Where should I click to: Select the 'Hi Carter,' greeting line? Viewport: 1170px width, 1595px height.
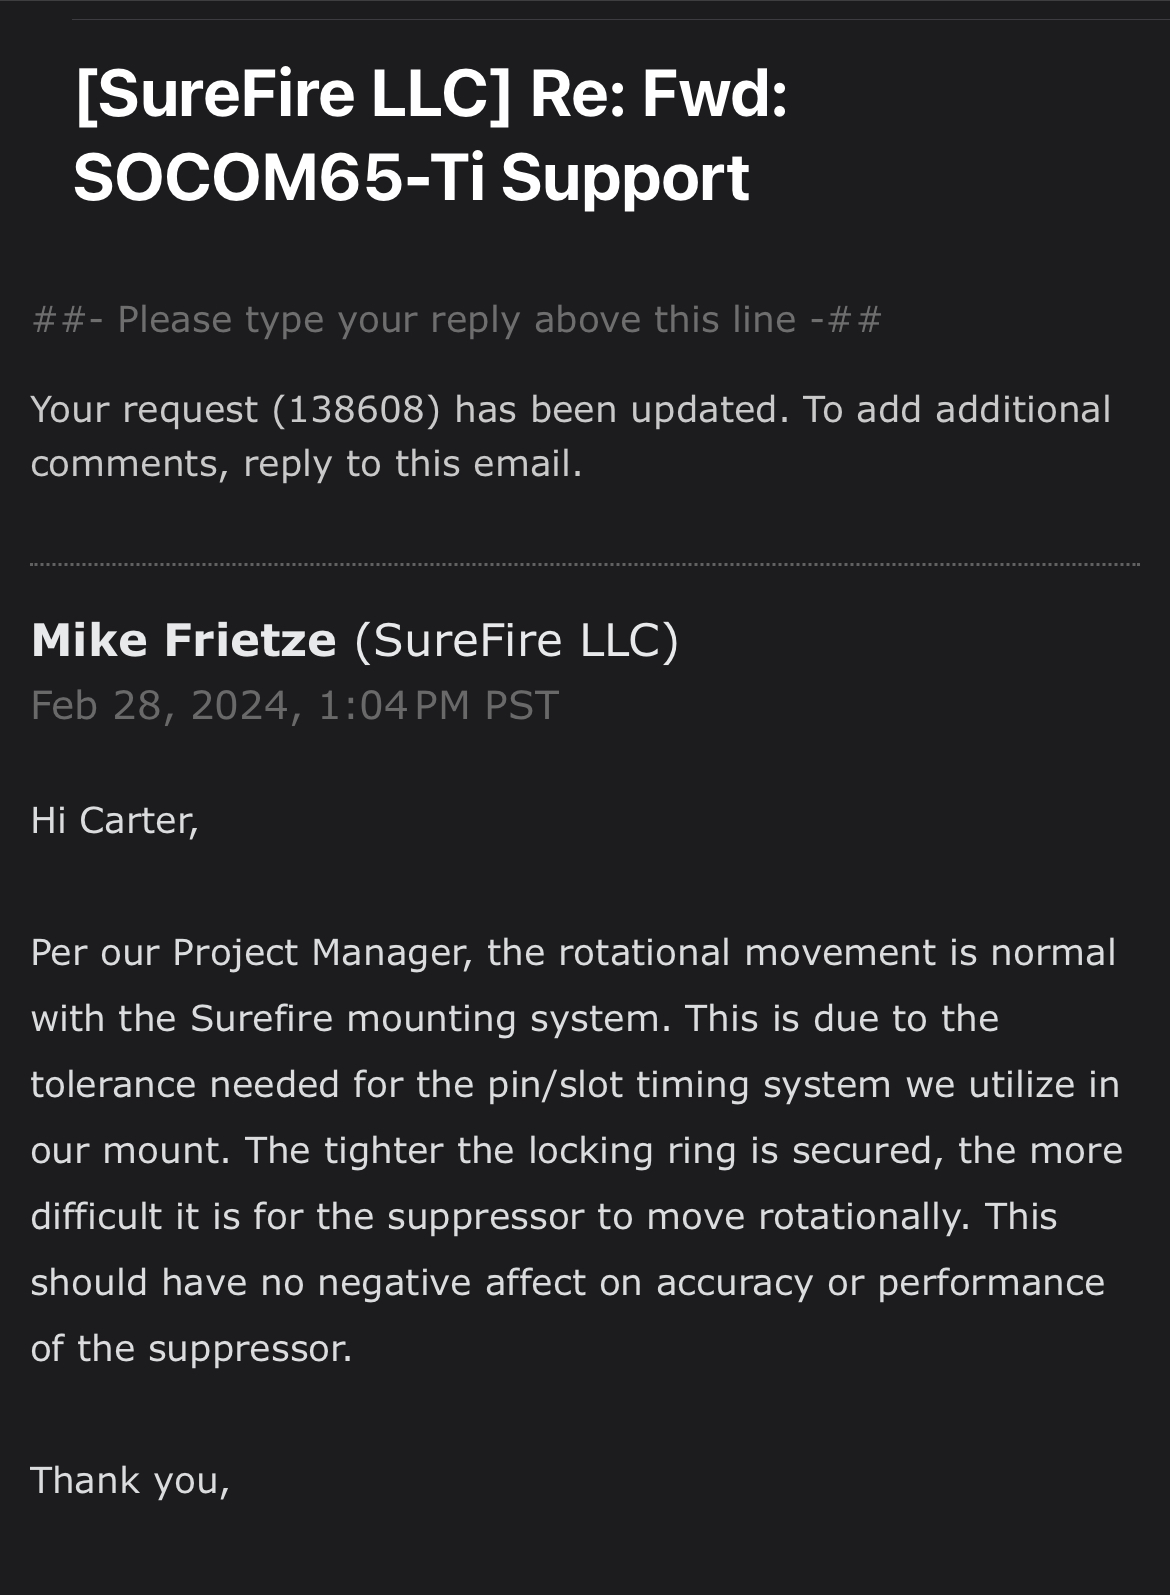(115, 821)
